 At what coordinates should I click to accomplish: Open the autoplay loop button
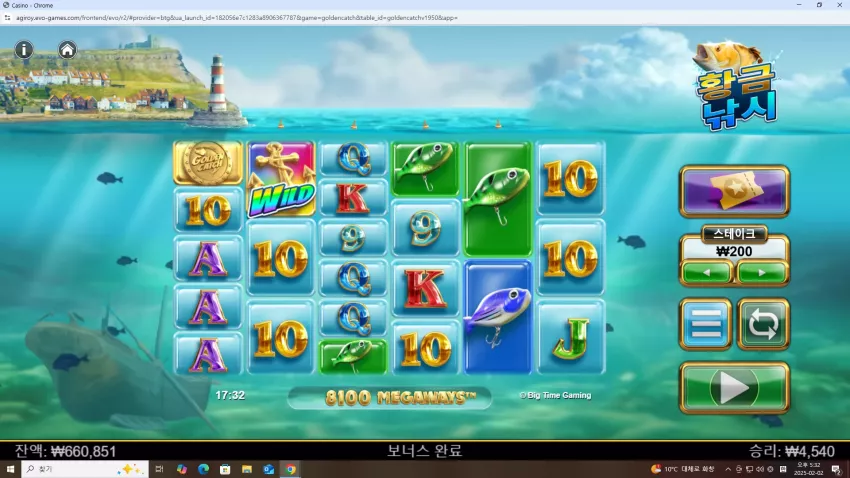tap(763, 324)
